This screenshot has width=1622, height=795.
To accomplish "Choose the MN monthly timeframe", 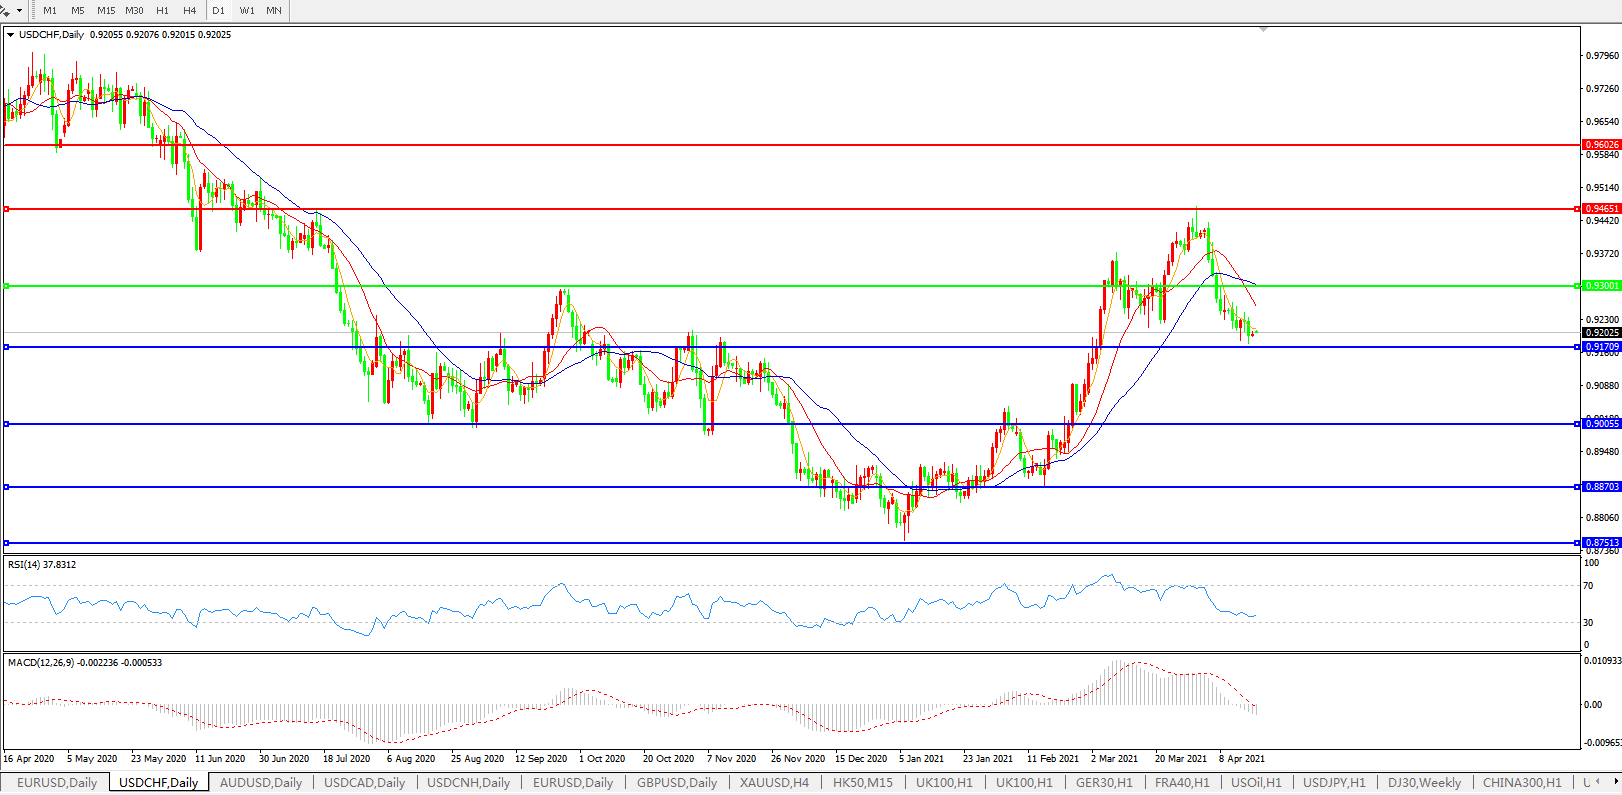I will tap(274, 10).
